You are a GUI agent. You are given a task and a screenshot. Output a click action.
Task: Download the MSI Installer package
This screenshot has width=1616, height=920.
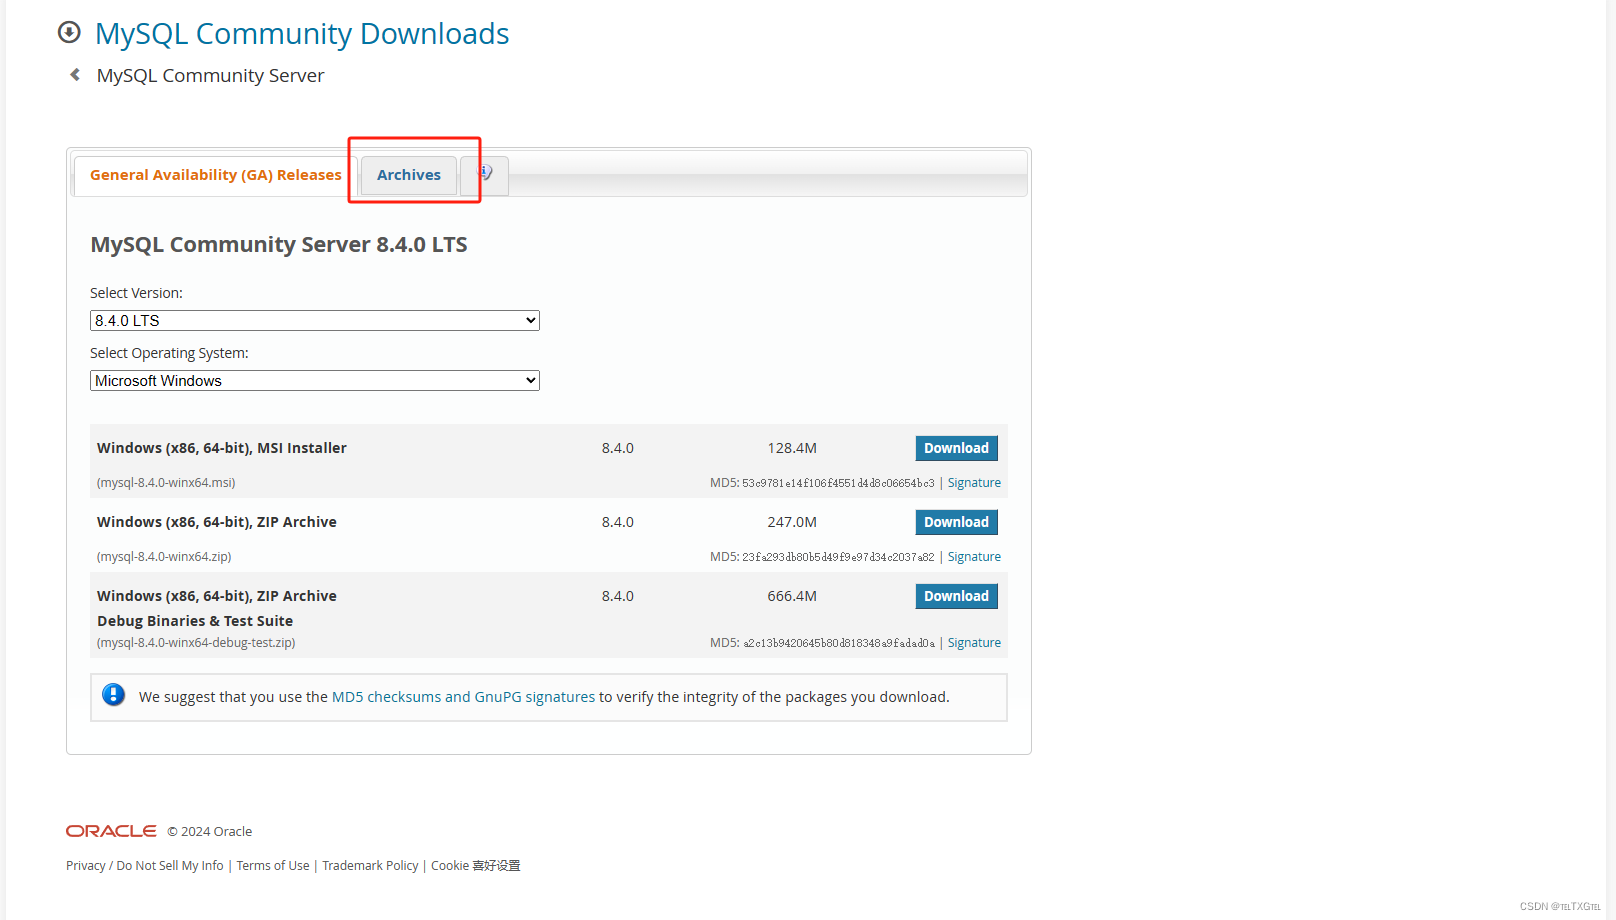pos(956,448)
